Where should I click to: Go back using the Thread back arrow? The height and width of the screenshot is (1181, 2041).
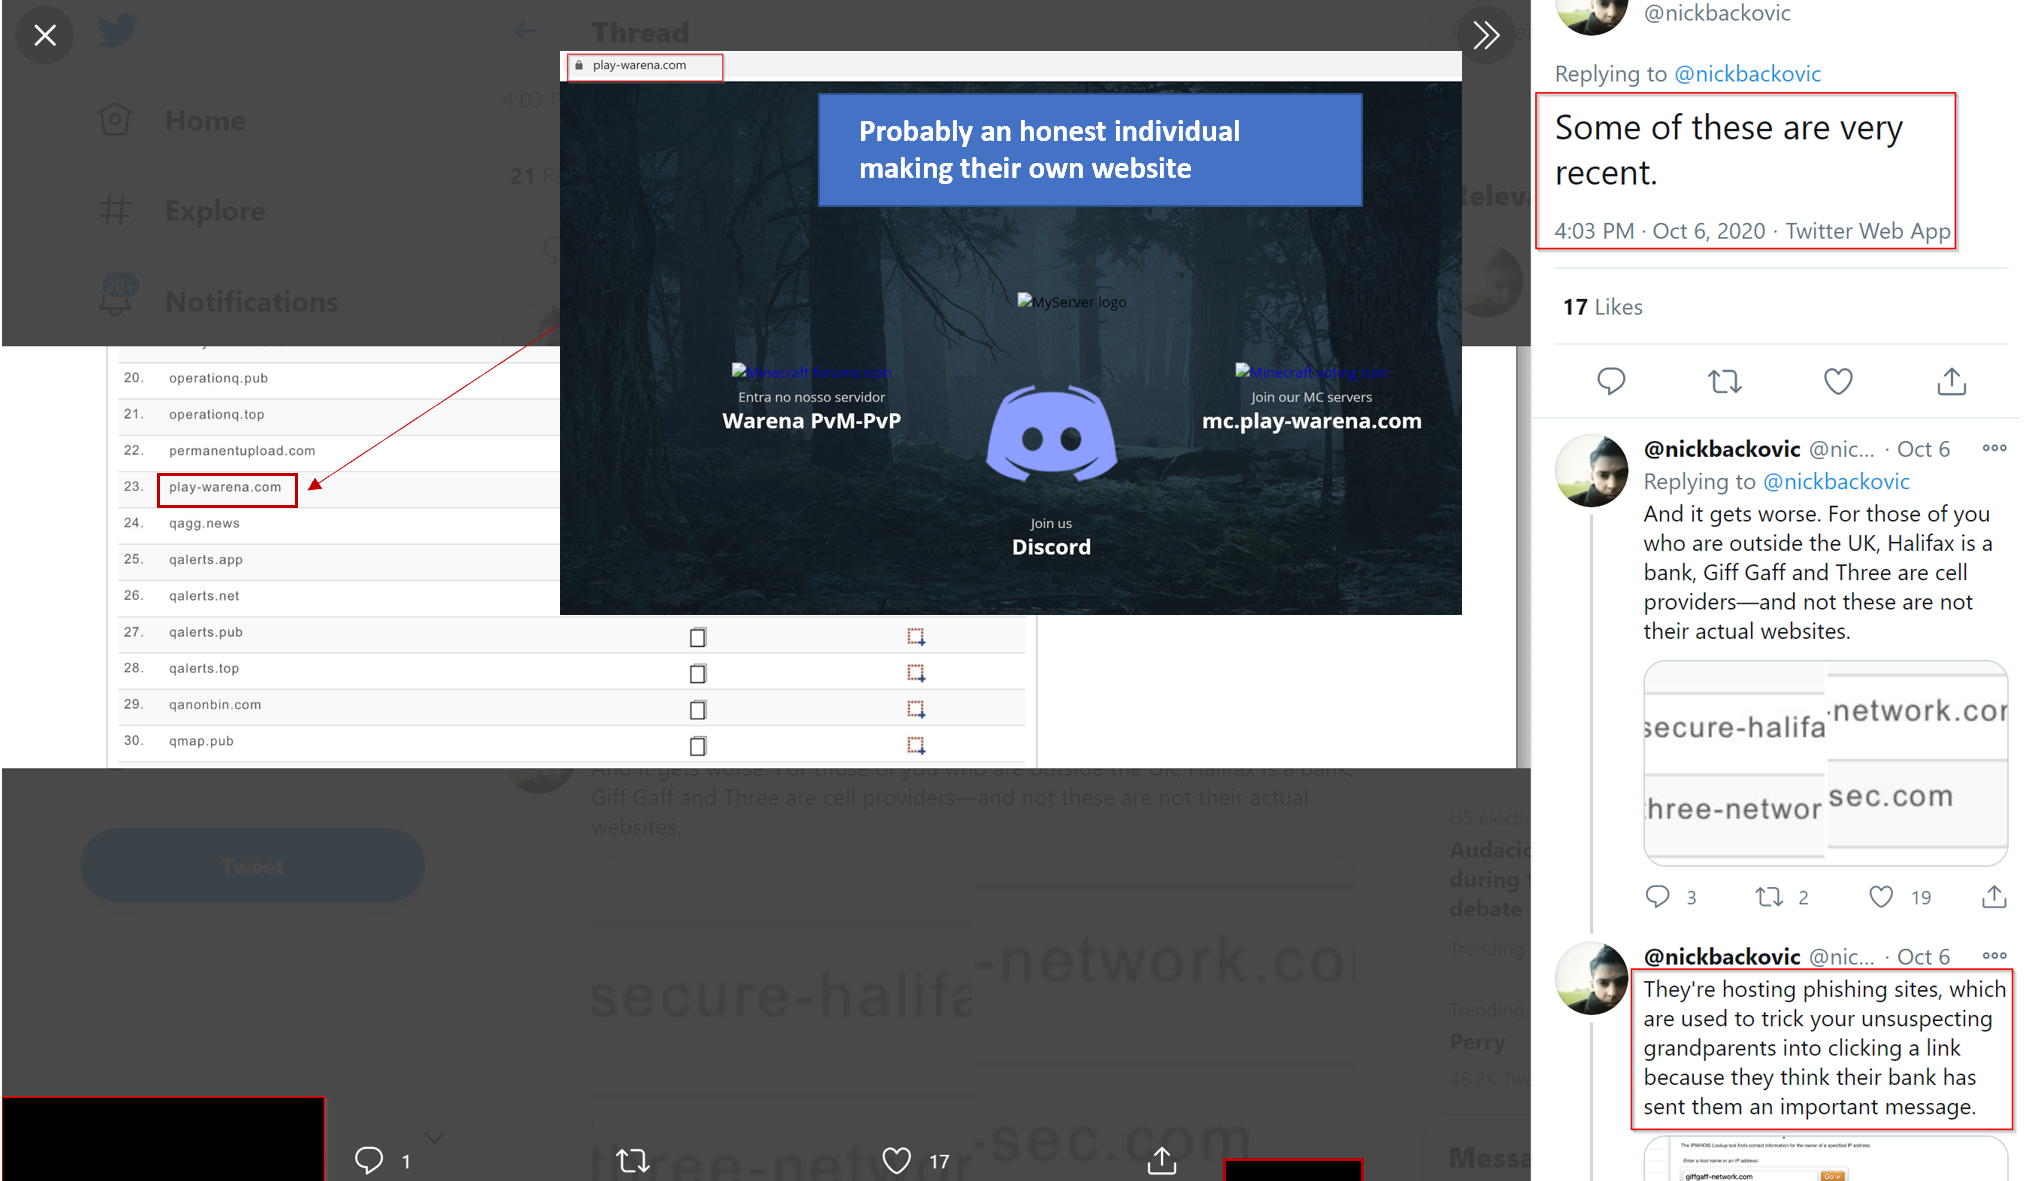click(526, 31)
